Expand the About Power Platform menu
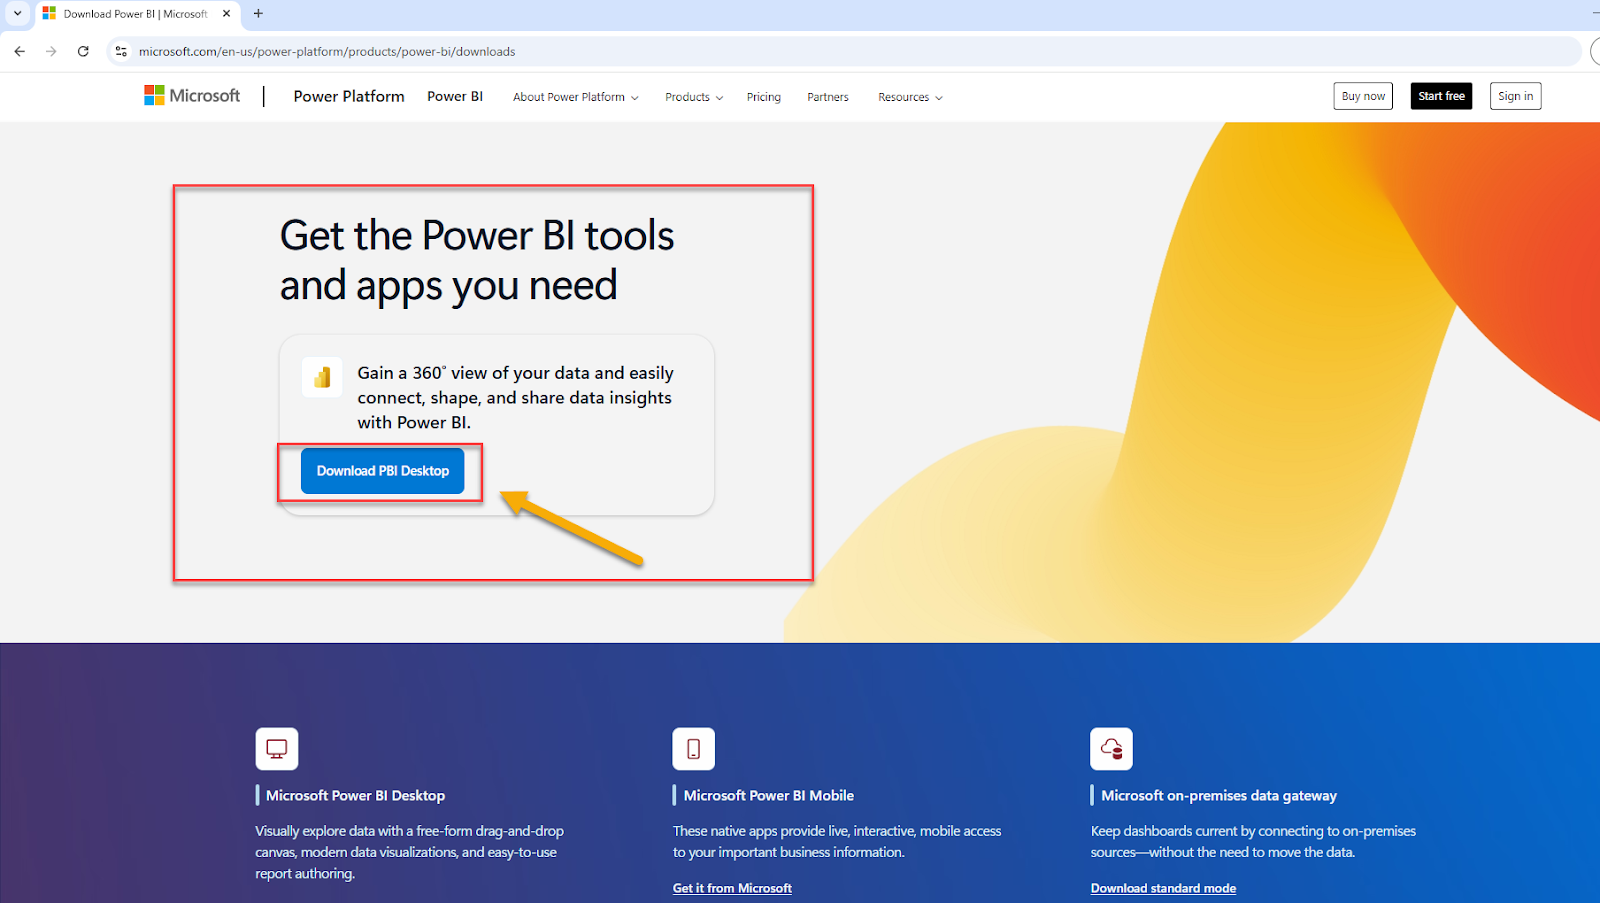This screenshot has width=1600, height=903. 575,97
